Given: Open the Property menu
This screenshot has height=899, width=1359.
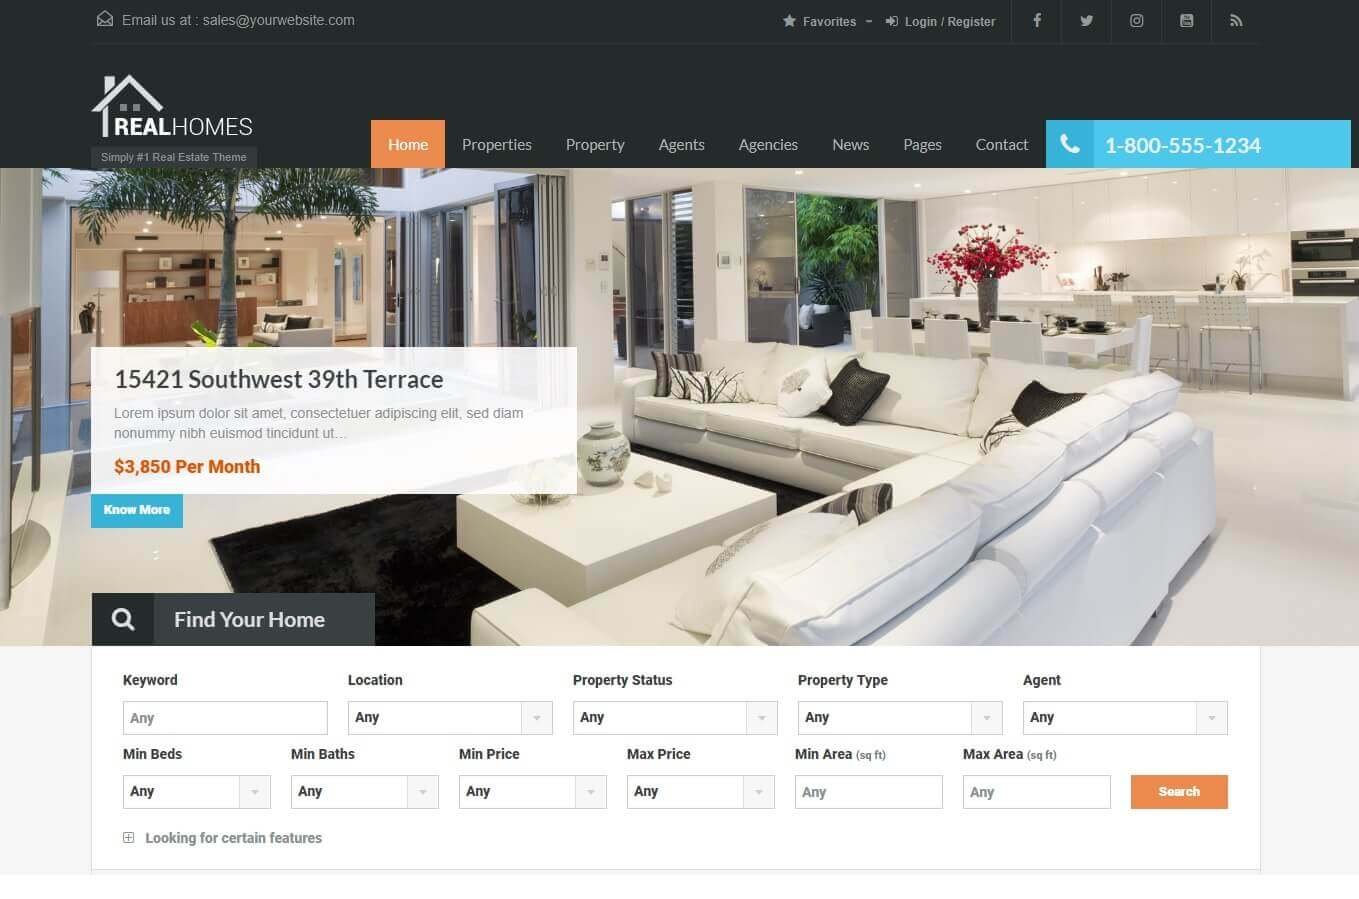Looking at the screenshot, I should [x=595, y=144].
